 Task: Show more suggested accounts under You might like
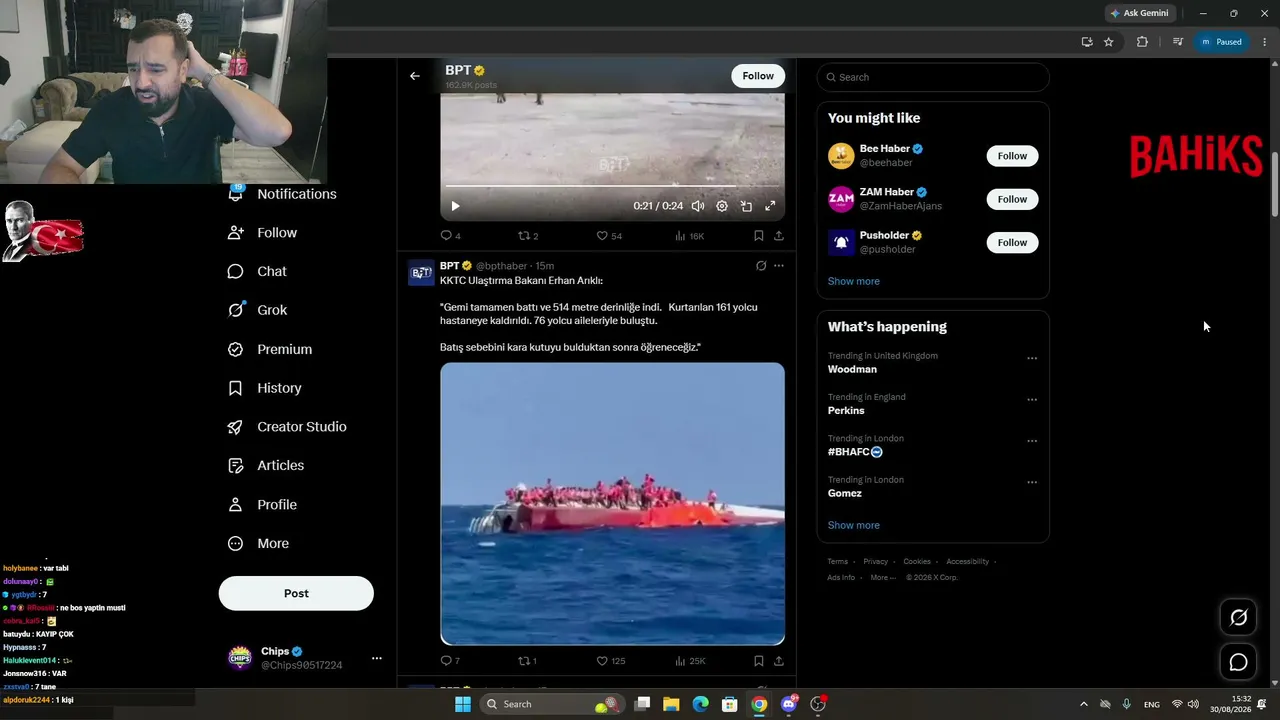[x=854, y=281]
